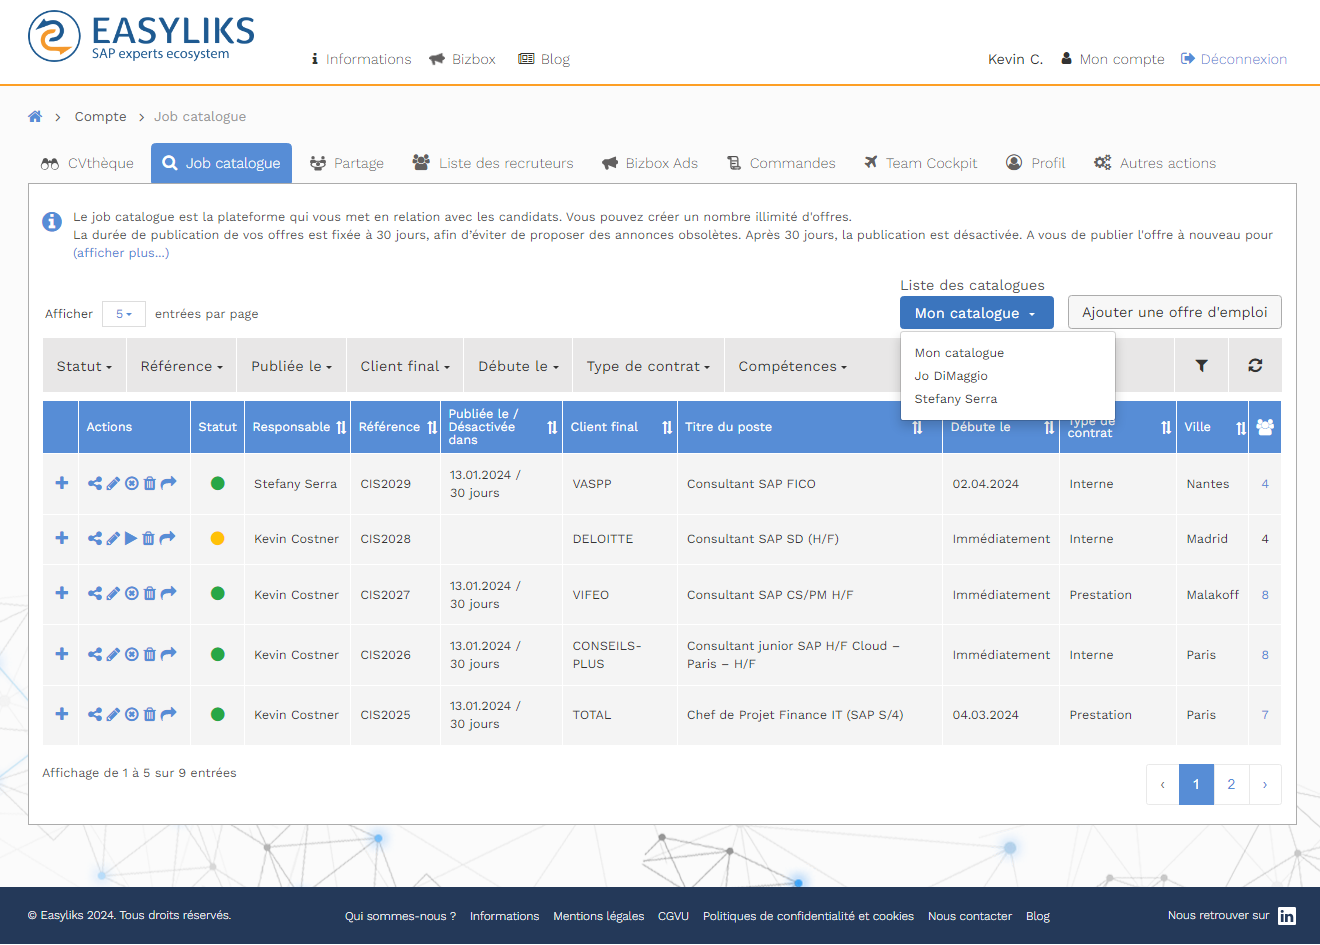Toggle the Mon catalogue dropdown button

click(976, 313)
